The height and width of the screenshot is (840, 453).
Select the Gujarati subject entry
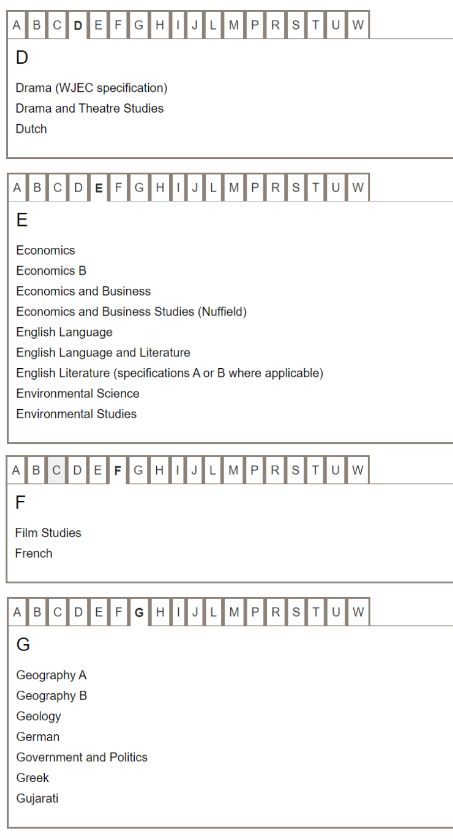tap(37, 798)
